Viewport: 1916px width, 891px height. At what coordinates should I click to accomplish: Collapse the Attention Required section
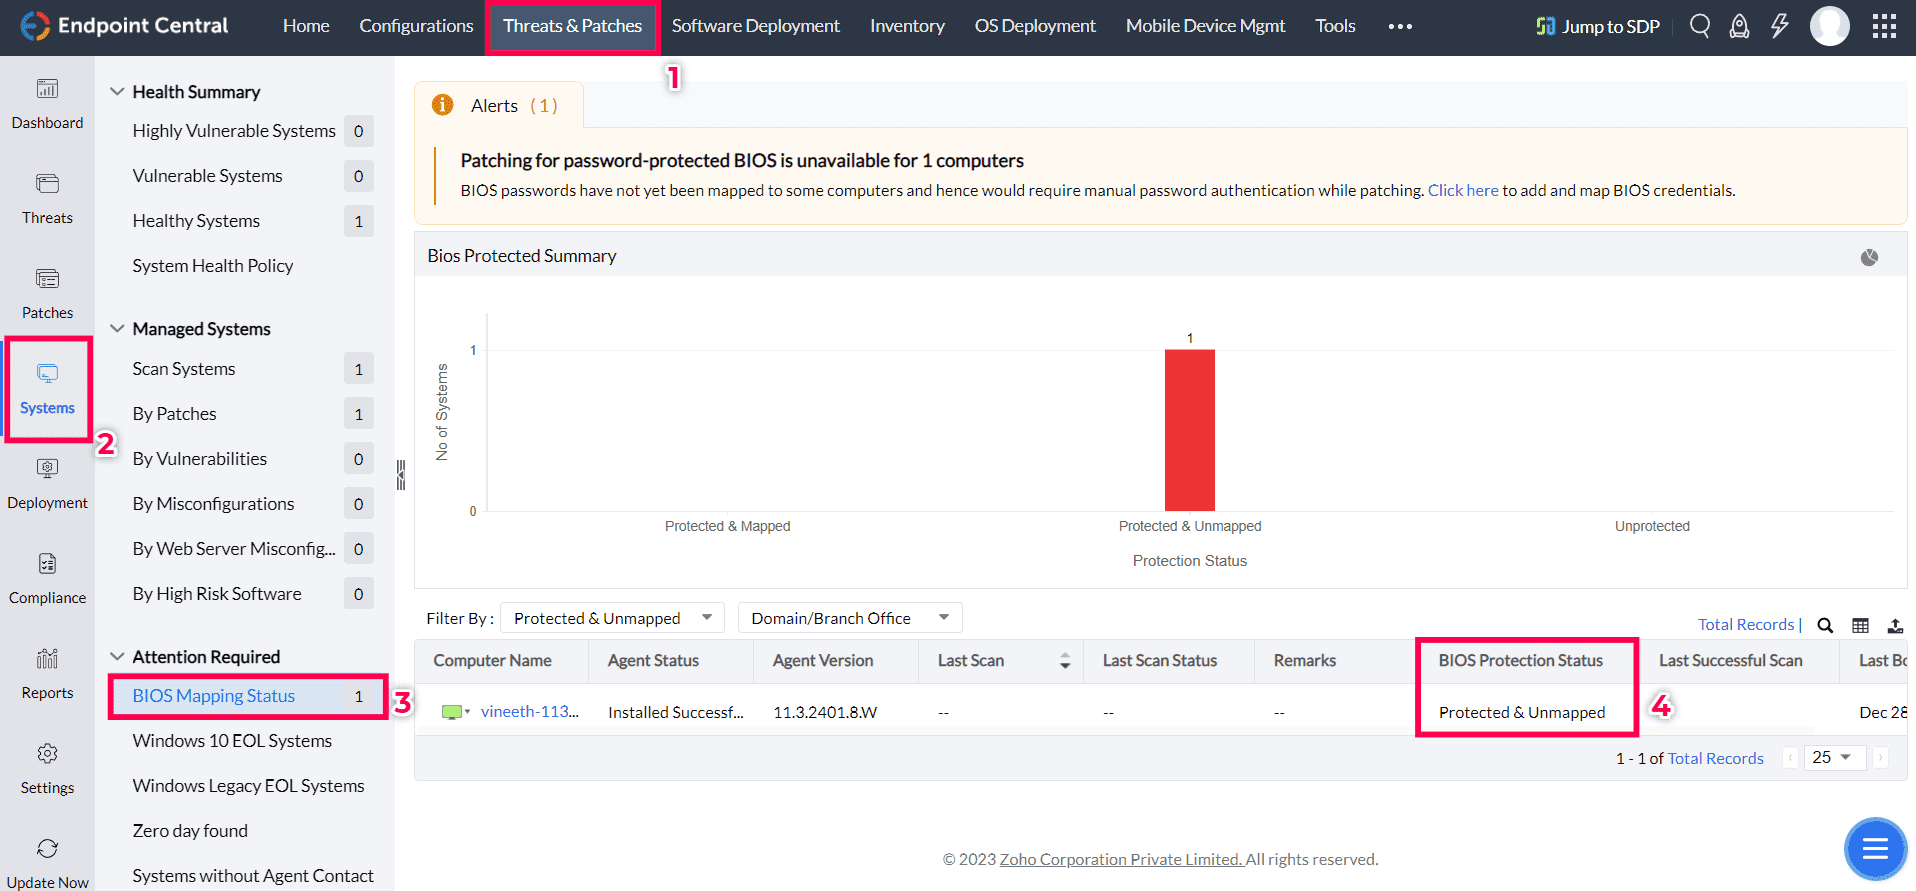pyautogui.click(x=117, y=656)
